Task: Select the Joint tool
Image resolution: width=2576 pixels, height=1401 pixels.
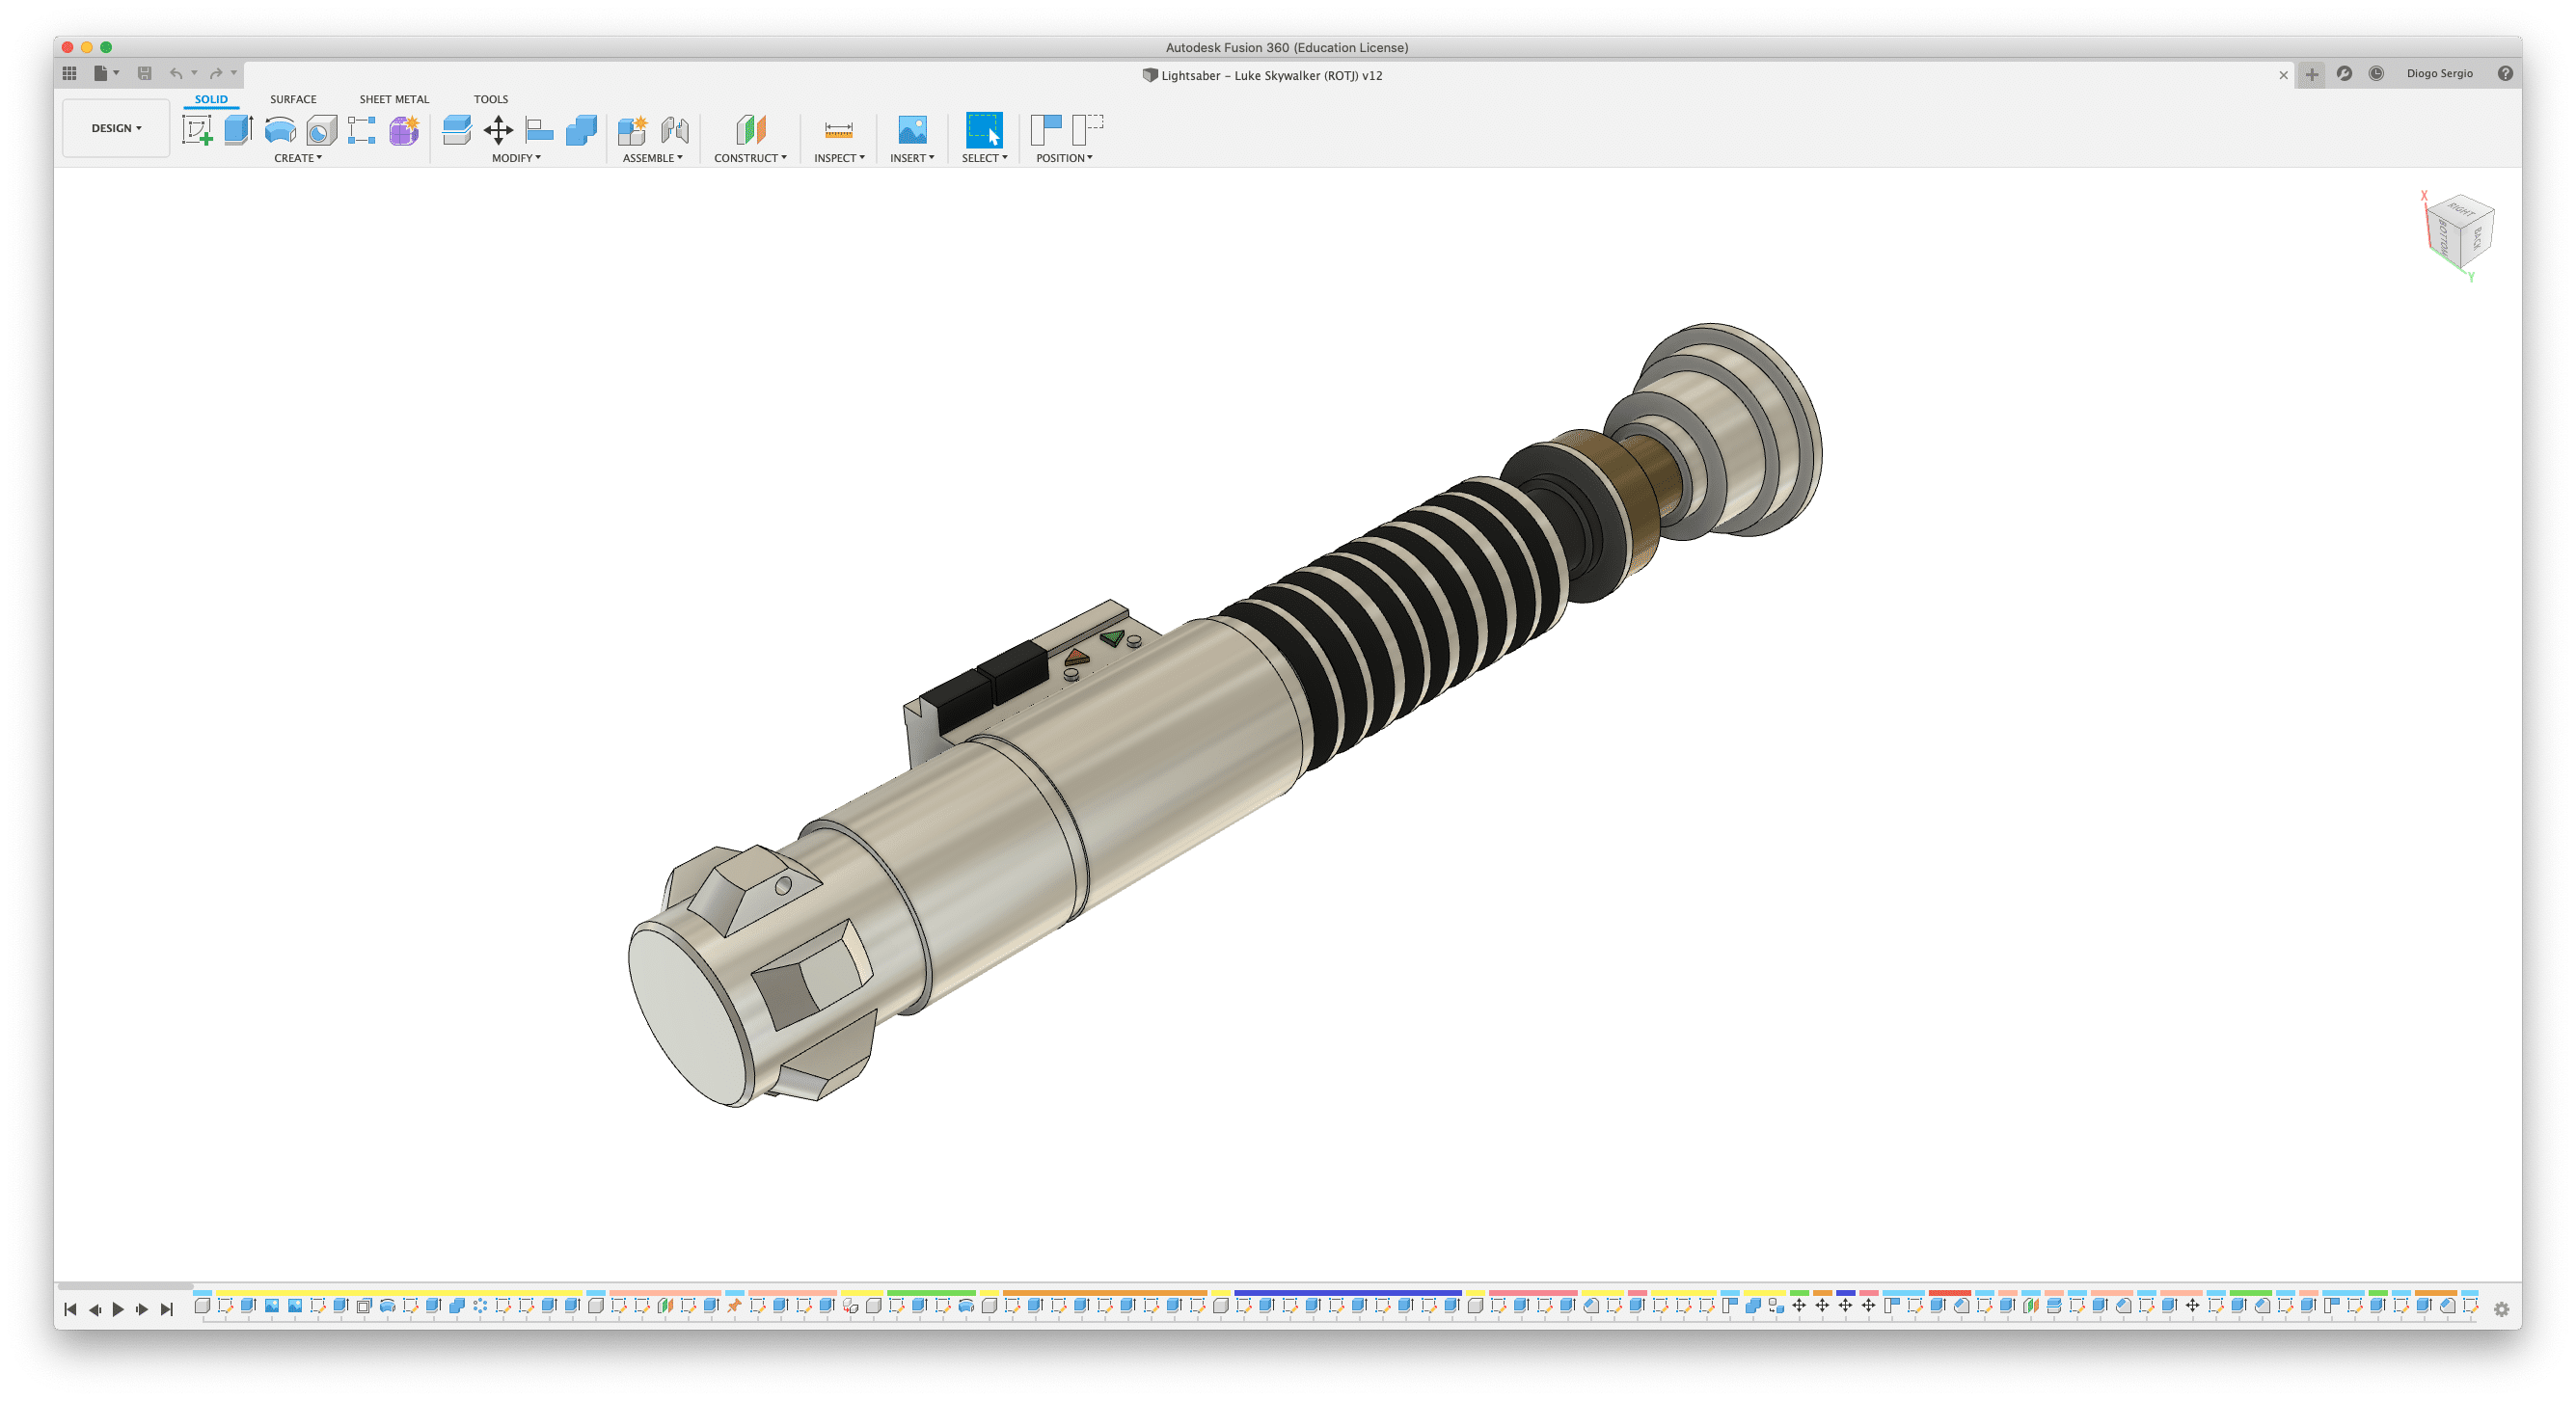Action: pyautogui.click(x=675, y=130)
